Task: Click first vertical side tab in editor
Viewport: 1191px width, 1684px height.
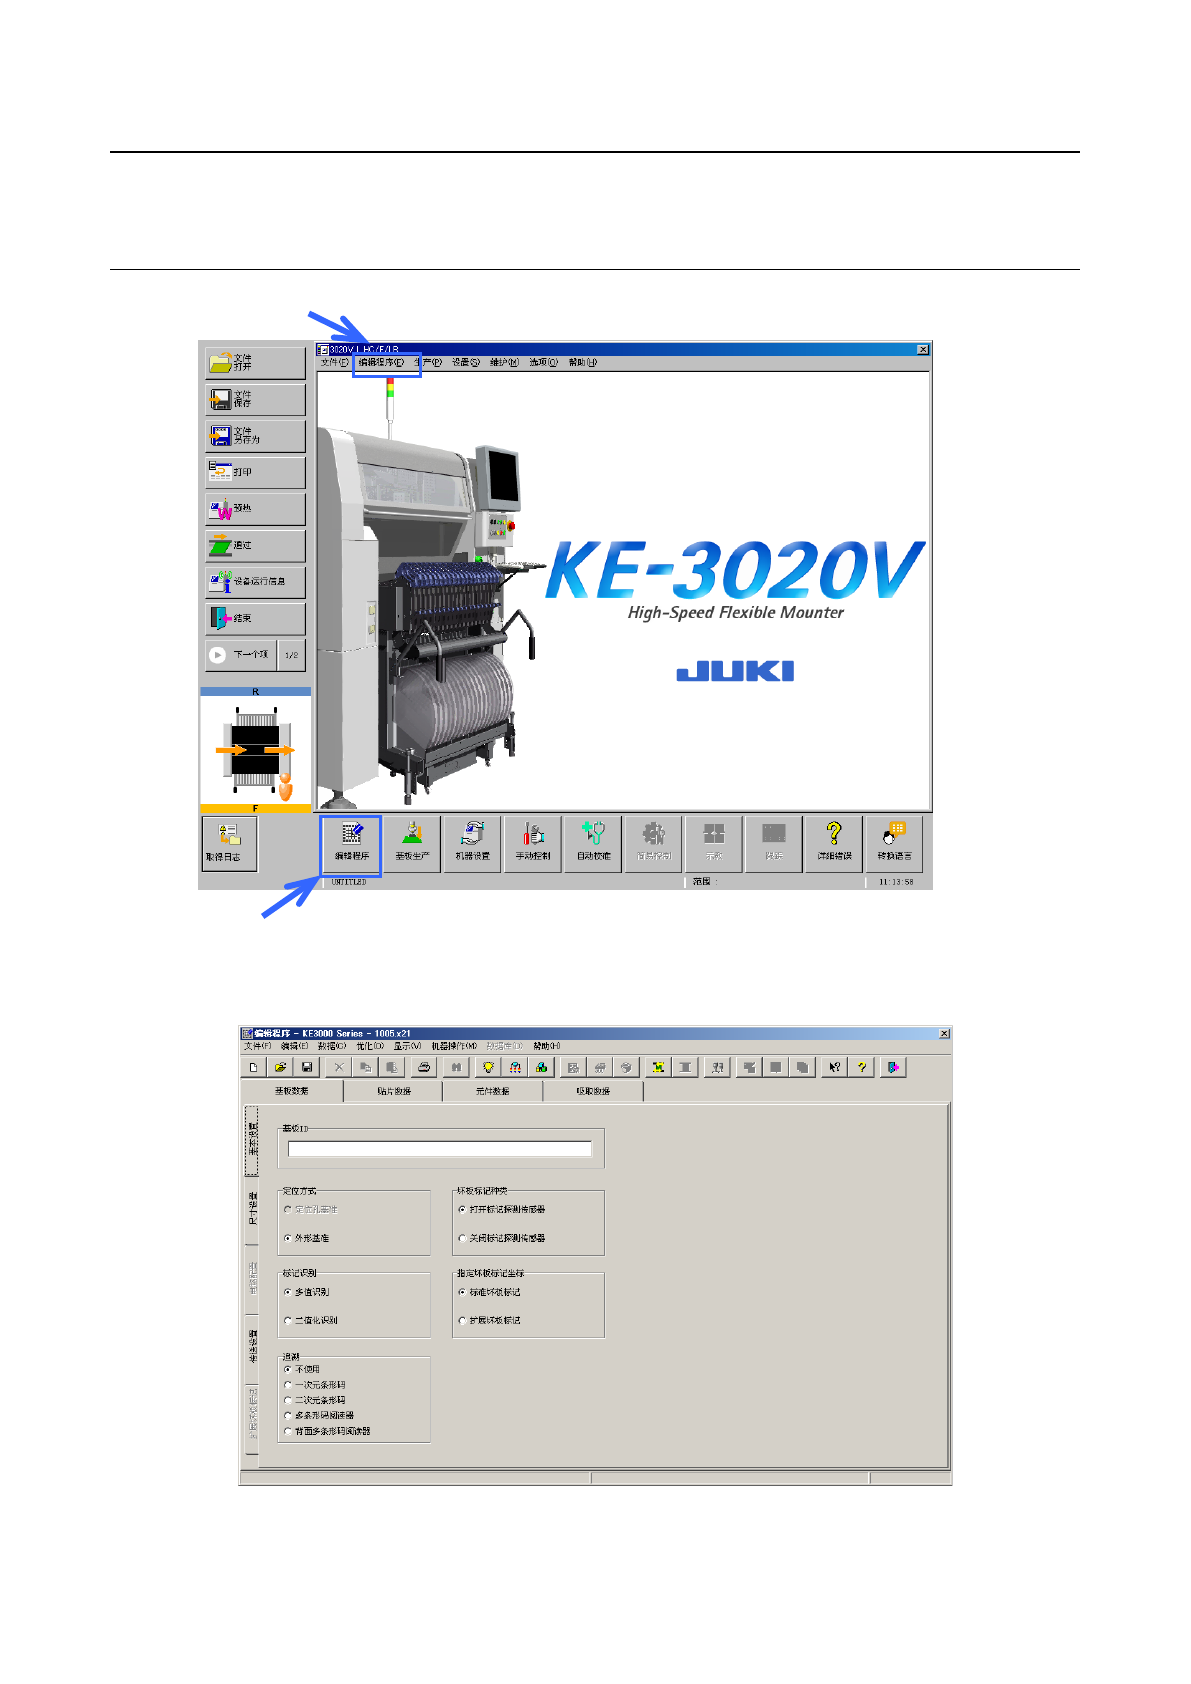Action: tap(252, 1141)
